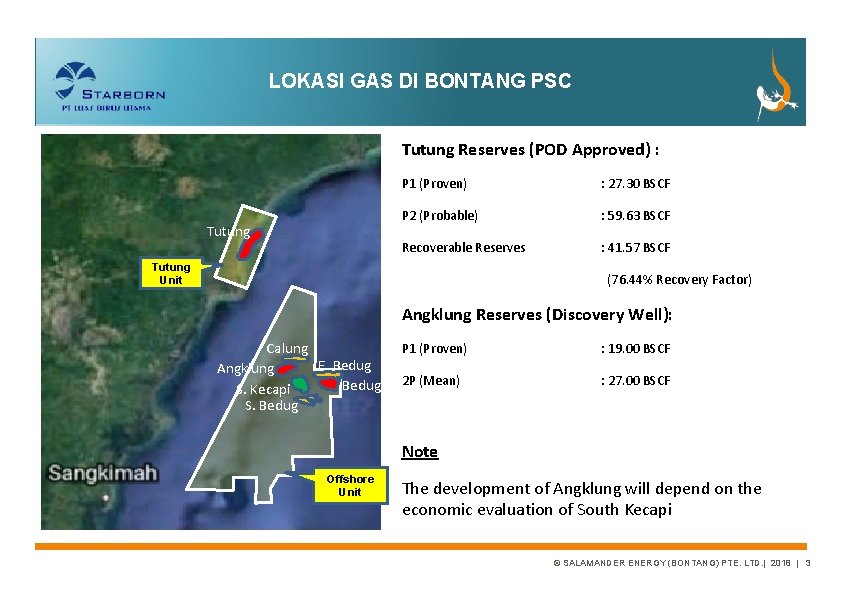Select the S. Kecapi field icon
842x598 pixels.
(299, 383)
